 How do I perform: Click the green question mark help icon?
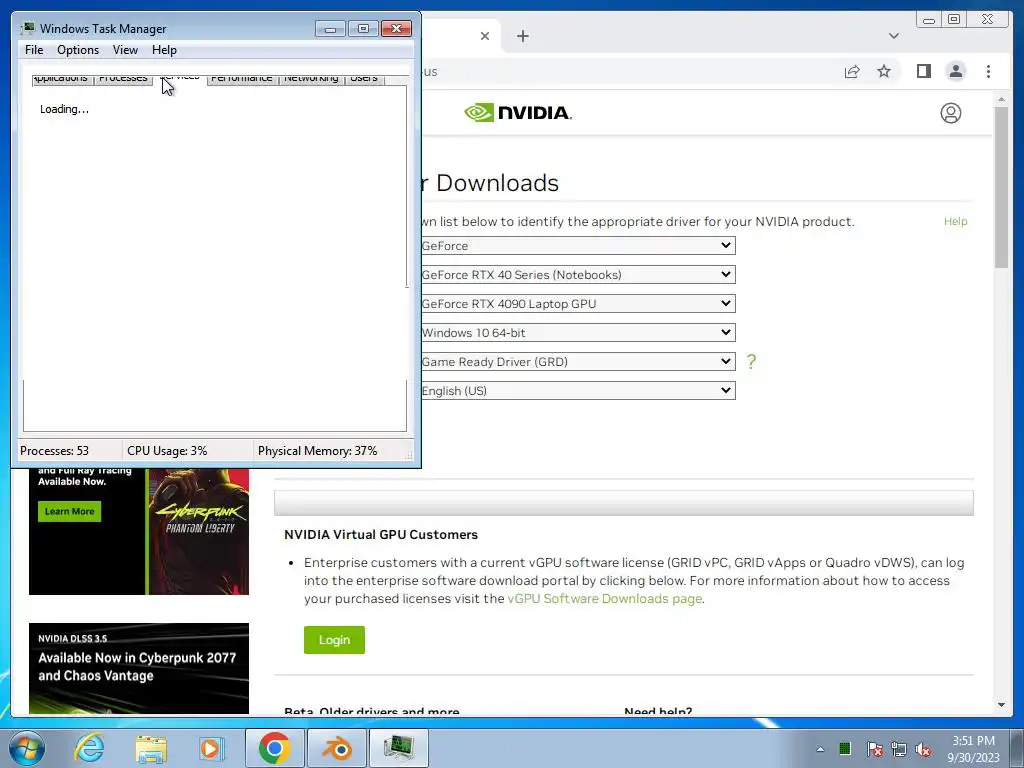(751, 361)
